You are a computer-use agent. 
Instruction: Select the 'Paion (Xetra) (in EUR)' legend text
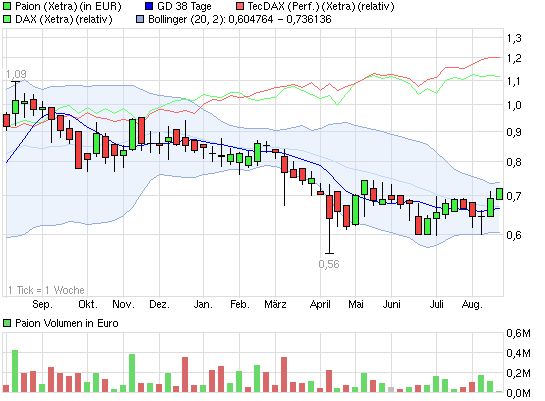coord(68,6)
